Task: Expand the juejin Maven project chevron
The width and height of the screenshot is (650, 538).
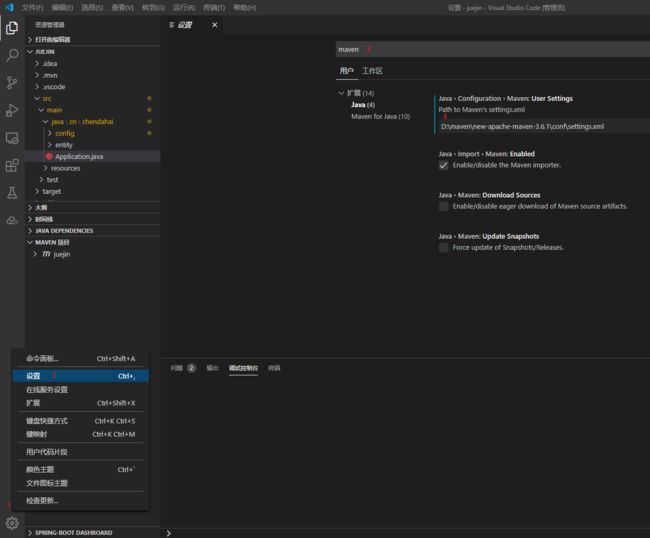Action: pos(35,254)
